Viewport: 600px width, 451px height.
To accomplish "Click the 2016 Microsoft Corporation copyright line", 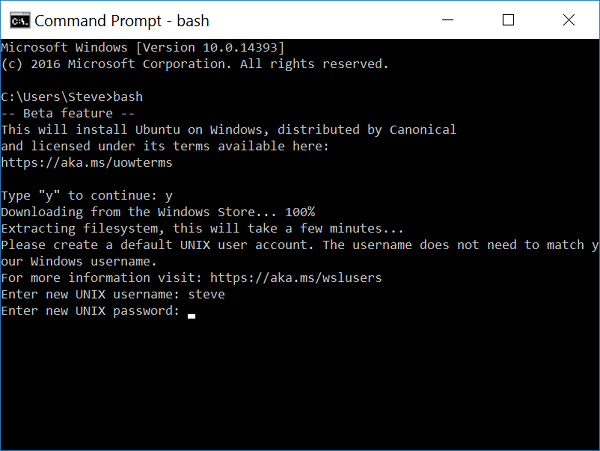I will pos(194,64).
